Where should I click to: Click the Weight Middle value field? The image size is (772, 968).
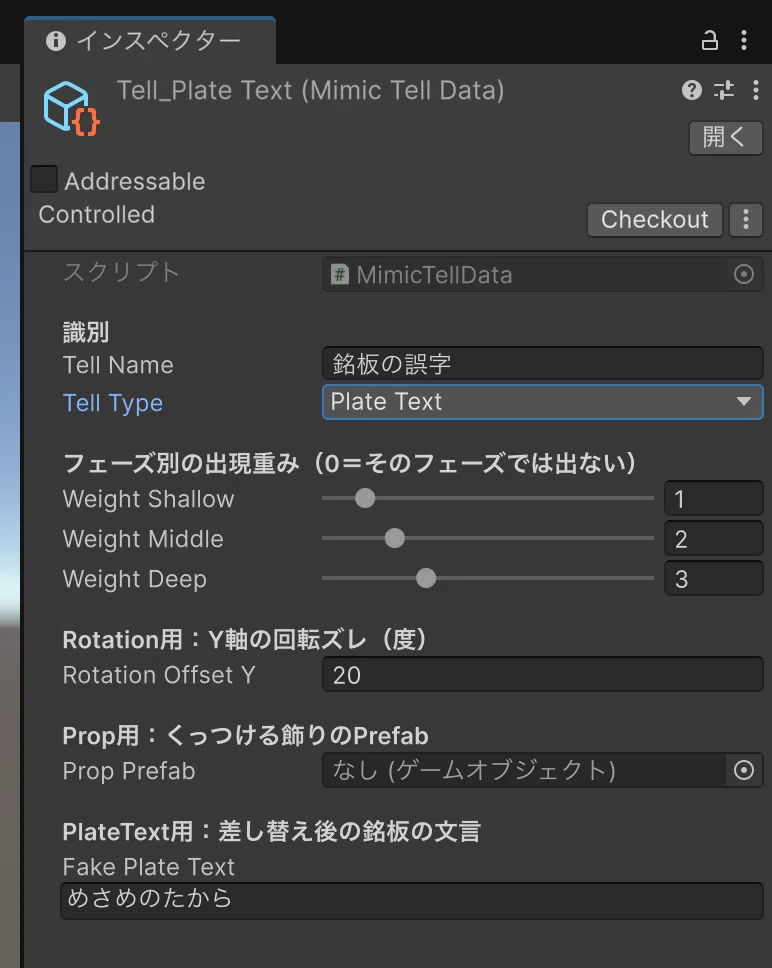coord(713,538)
